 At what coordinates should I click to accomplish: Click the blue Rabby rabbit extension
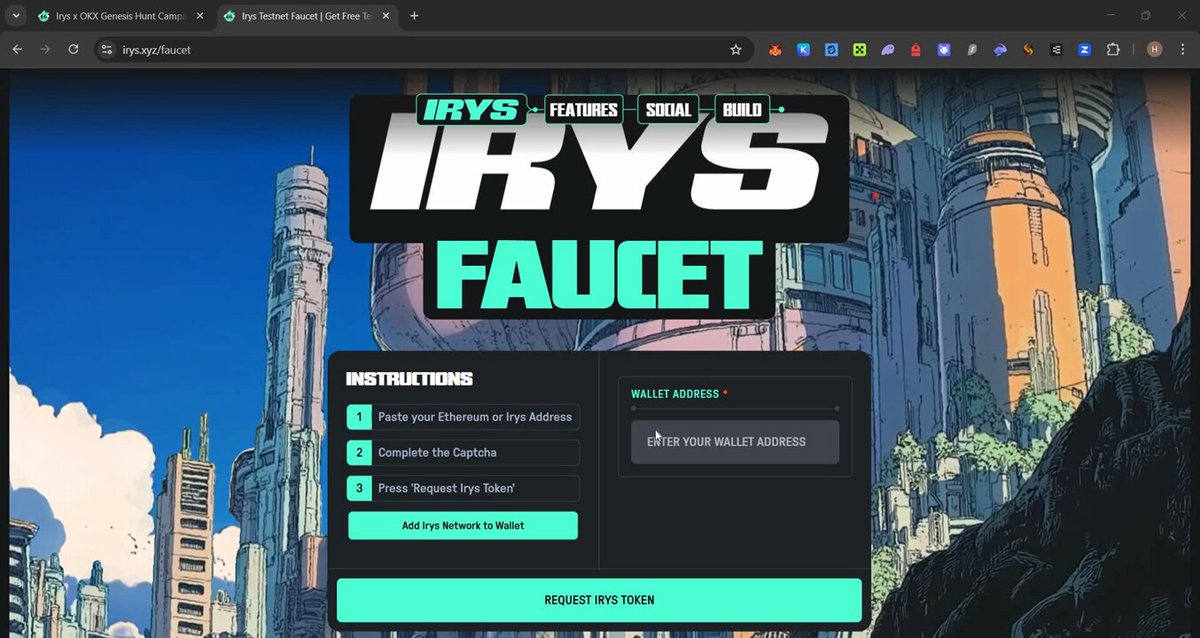pyautogui.click(x=999, y=49)
